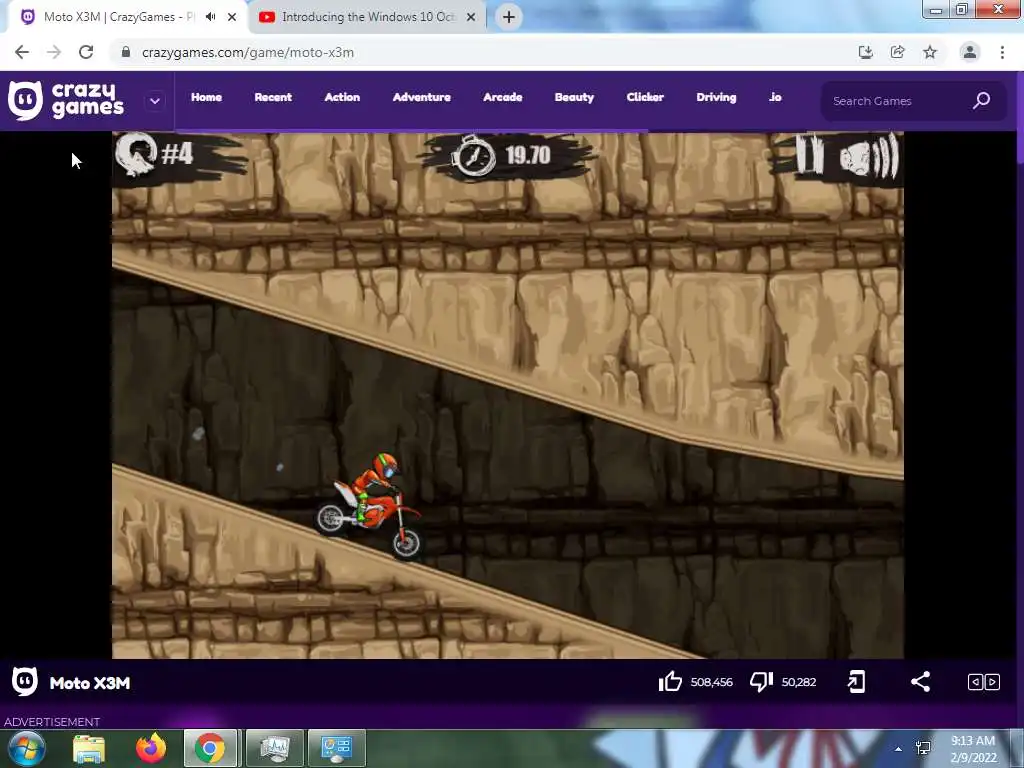Image resolution: width=1024 pixels, height=768 pixels.
Task: Close the Moto X3M tab
Action: tap(232, 17)
